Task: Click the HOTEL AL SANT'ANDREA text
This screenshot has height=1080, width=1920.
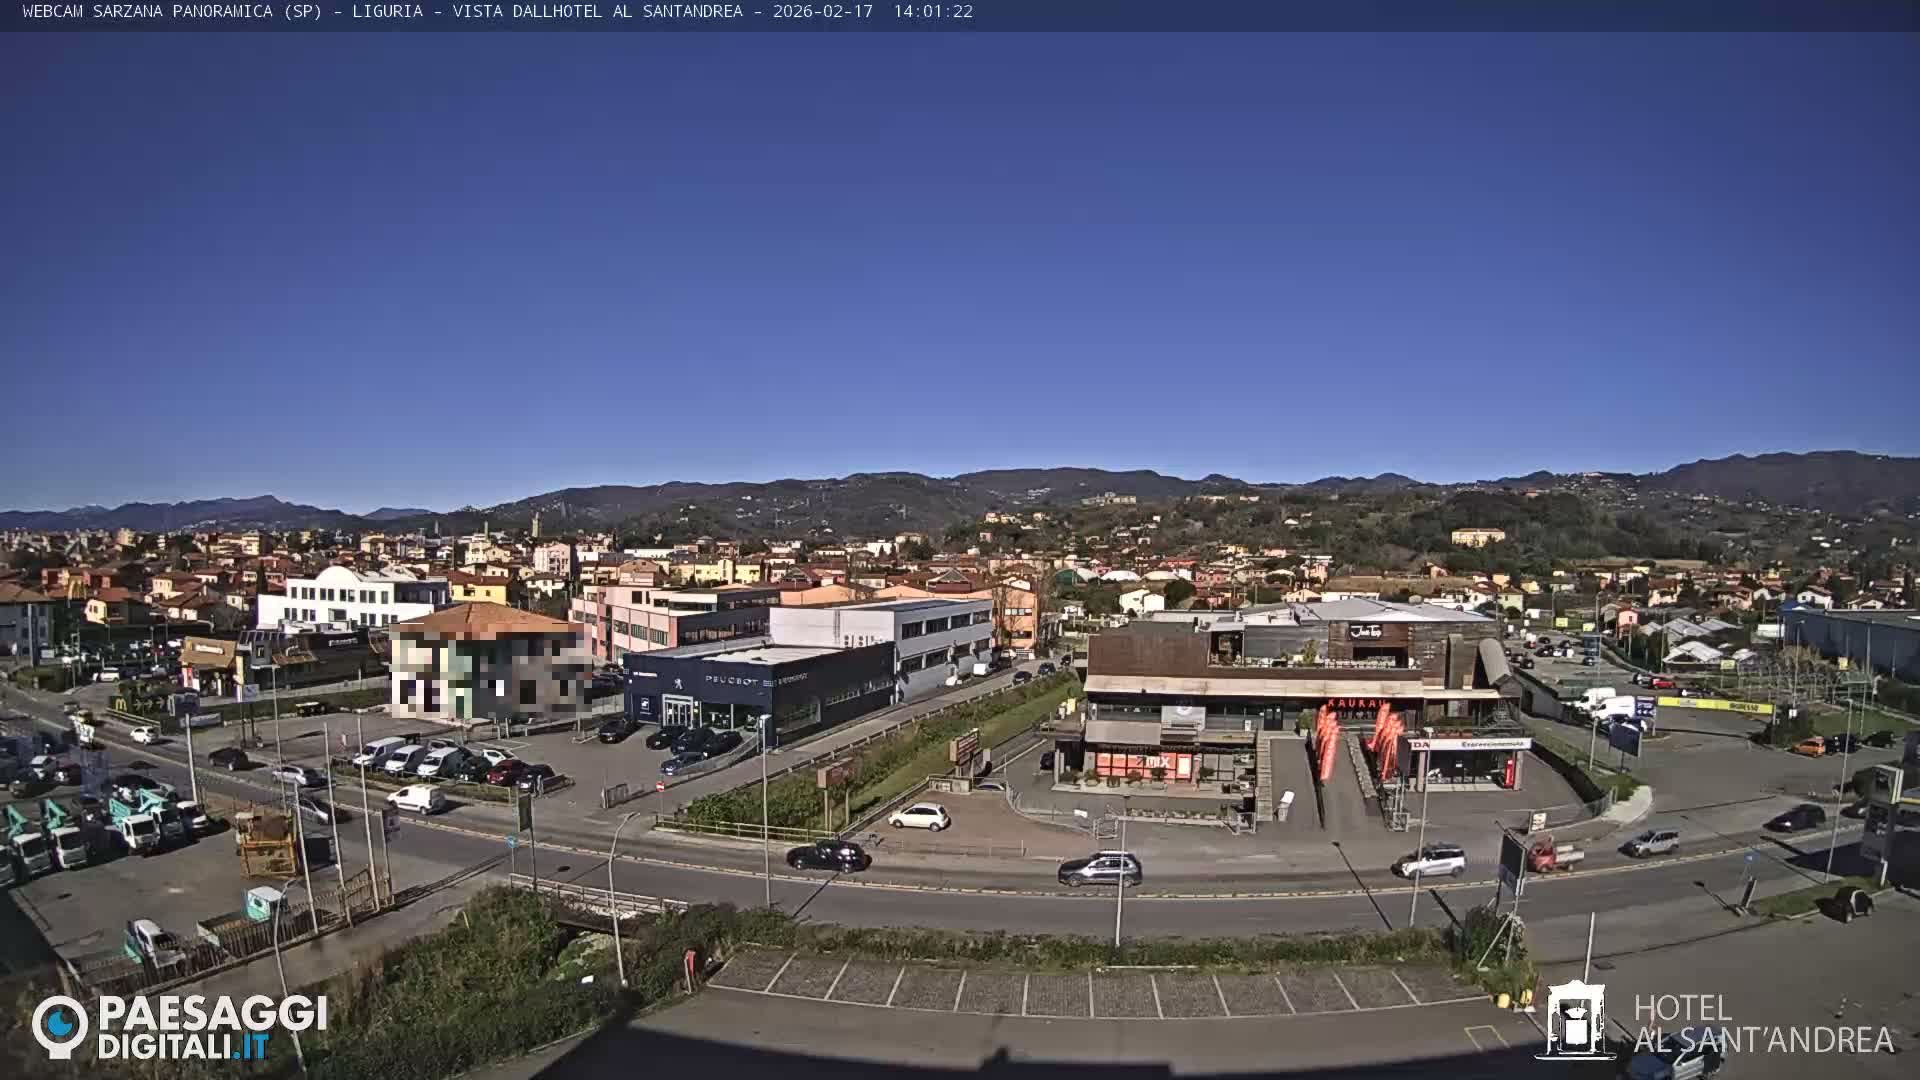Action: coord(1764,1024)
